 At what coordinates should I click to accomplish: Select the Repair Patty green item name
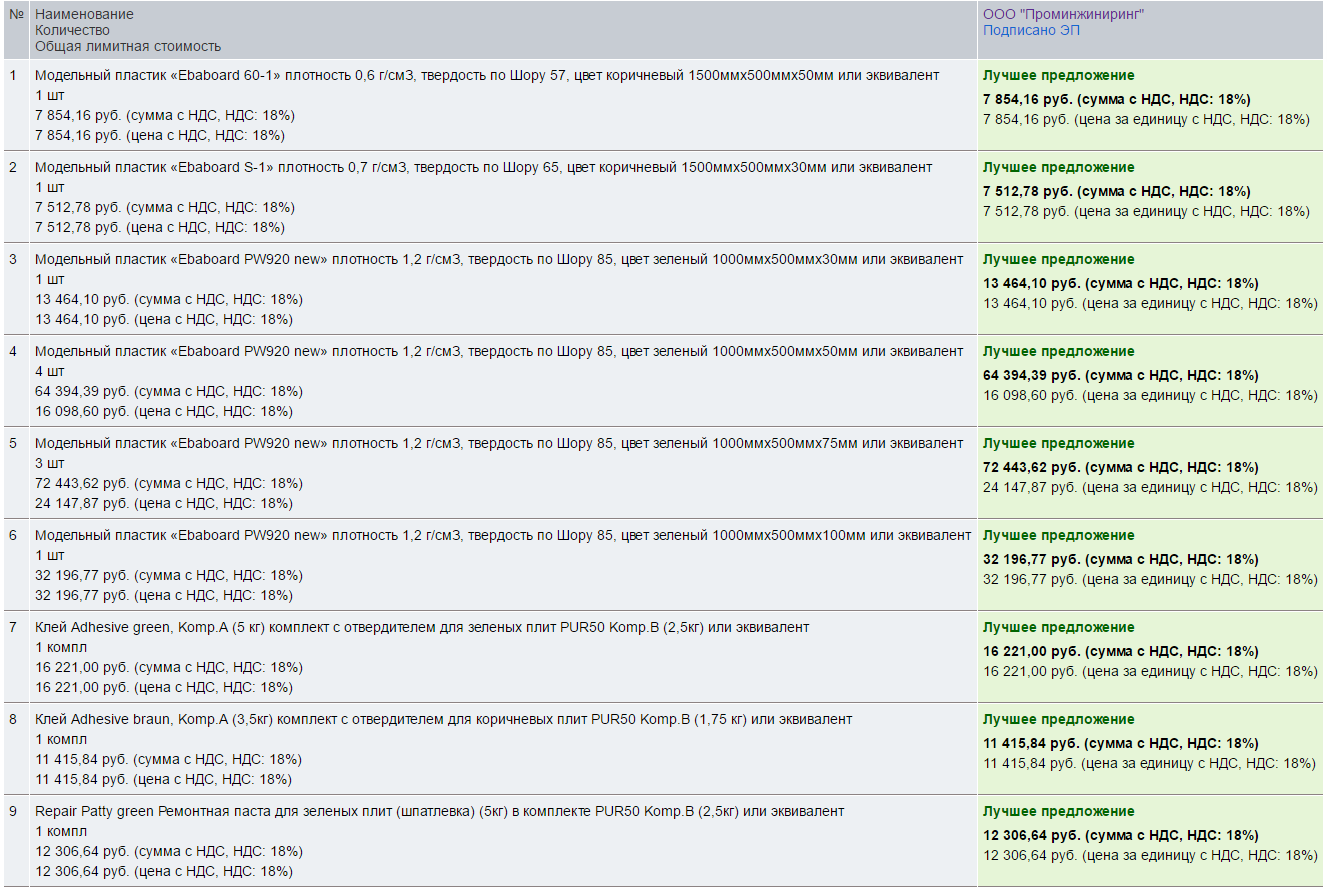pyautogui.click(x=439, y=811)
